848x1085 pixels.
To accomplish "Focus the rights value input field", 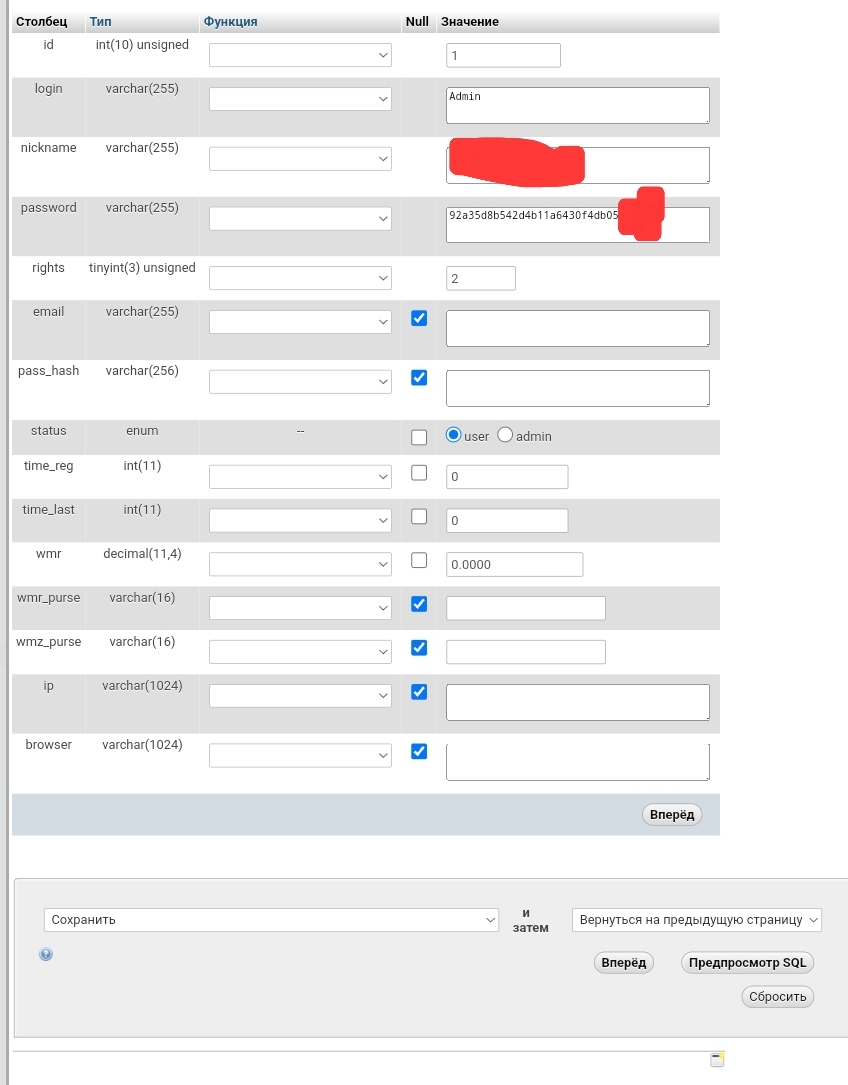I will [480, 278].
